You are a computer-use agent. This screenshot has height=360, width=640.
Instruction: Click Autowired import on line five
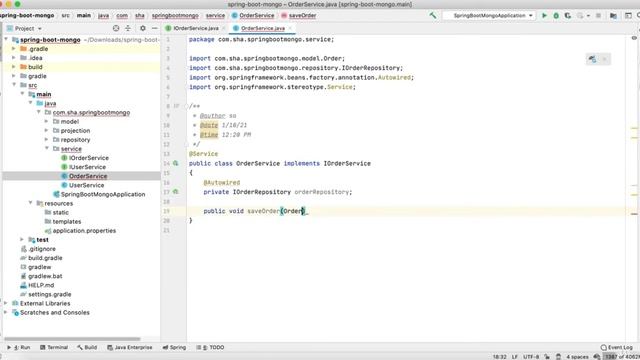click(394, 78)
